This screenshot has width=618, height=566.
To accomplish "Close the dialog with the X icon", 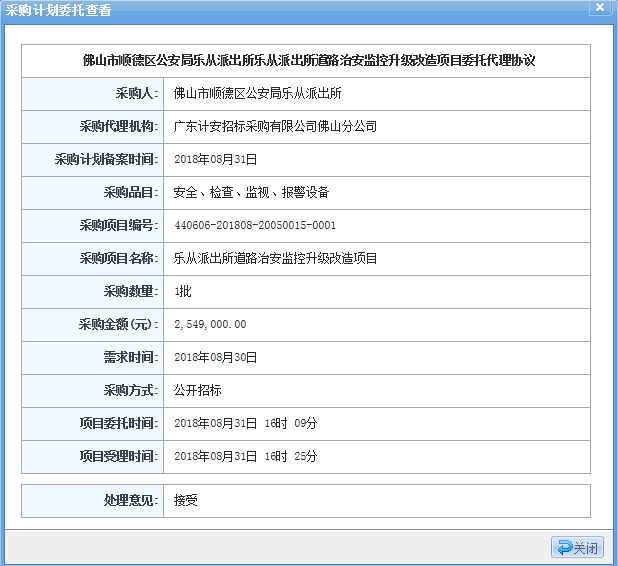I will [599, 7].
